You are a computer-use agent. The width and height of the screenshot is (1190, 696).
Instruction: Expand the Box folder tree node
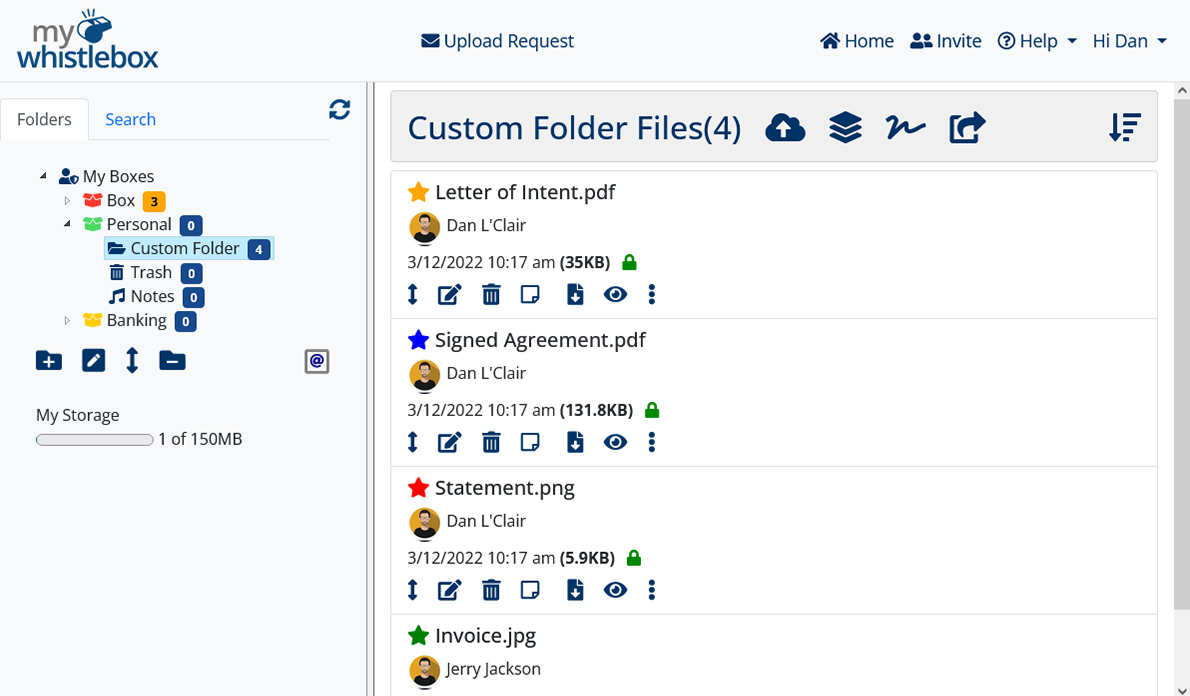click(68, 201)
